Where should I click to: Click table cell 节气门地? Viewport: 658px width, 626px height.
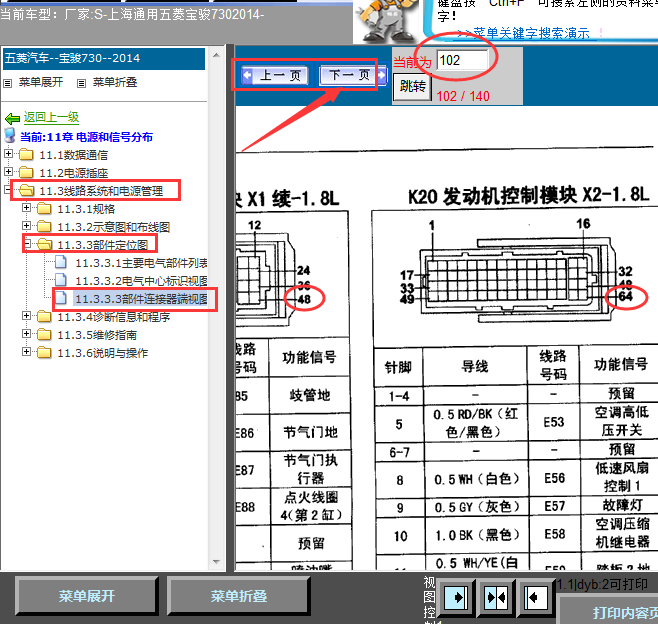pyautogui.click(x=310, y=432)
